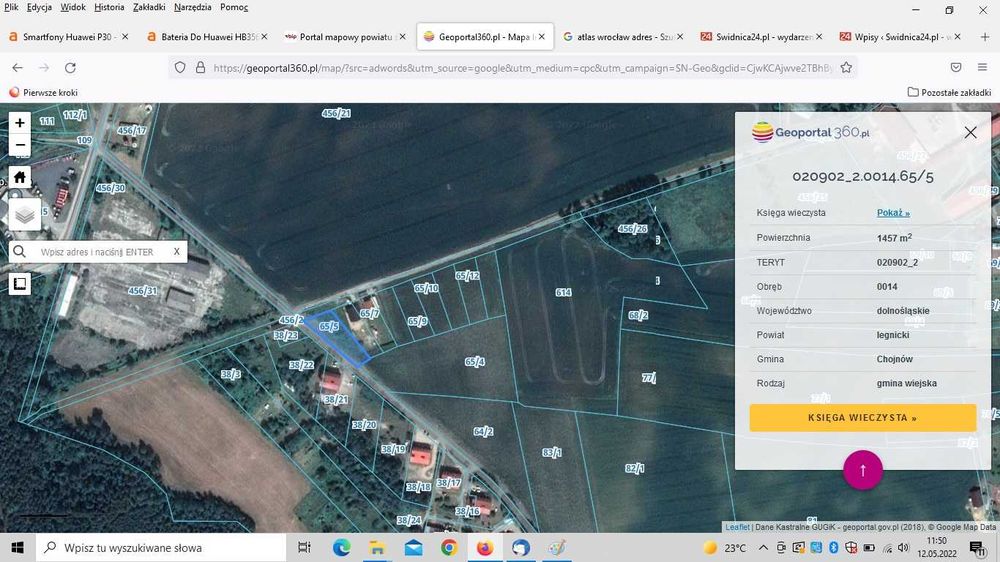Screen dimensions: 1000x562
Task: Switch to Bateria Do Huawei tab
Action: tap(205, 37)
